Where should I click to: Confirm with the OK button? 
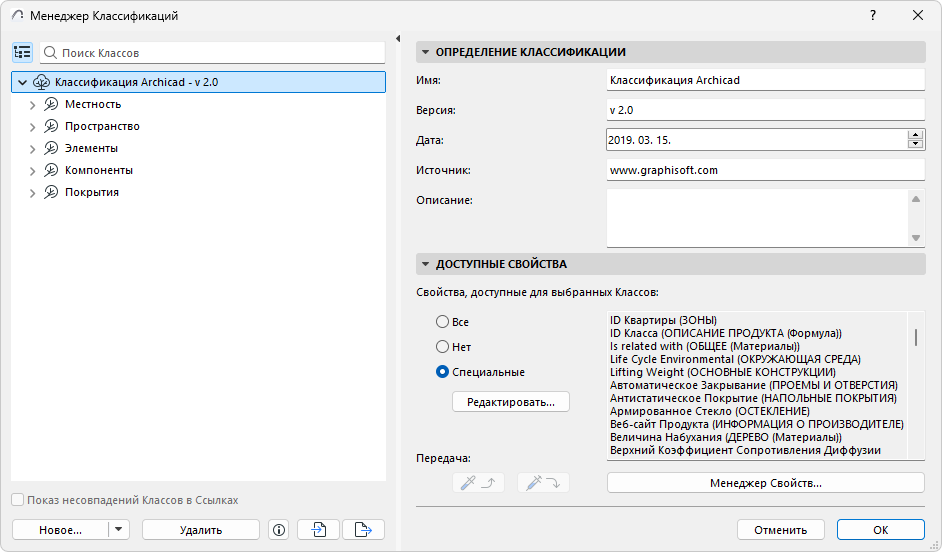pos(881,530)
